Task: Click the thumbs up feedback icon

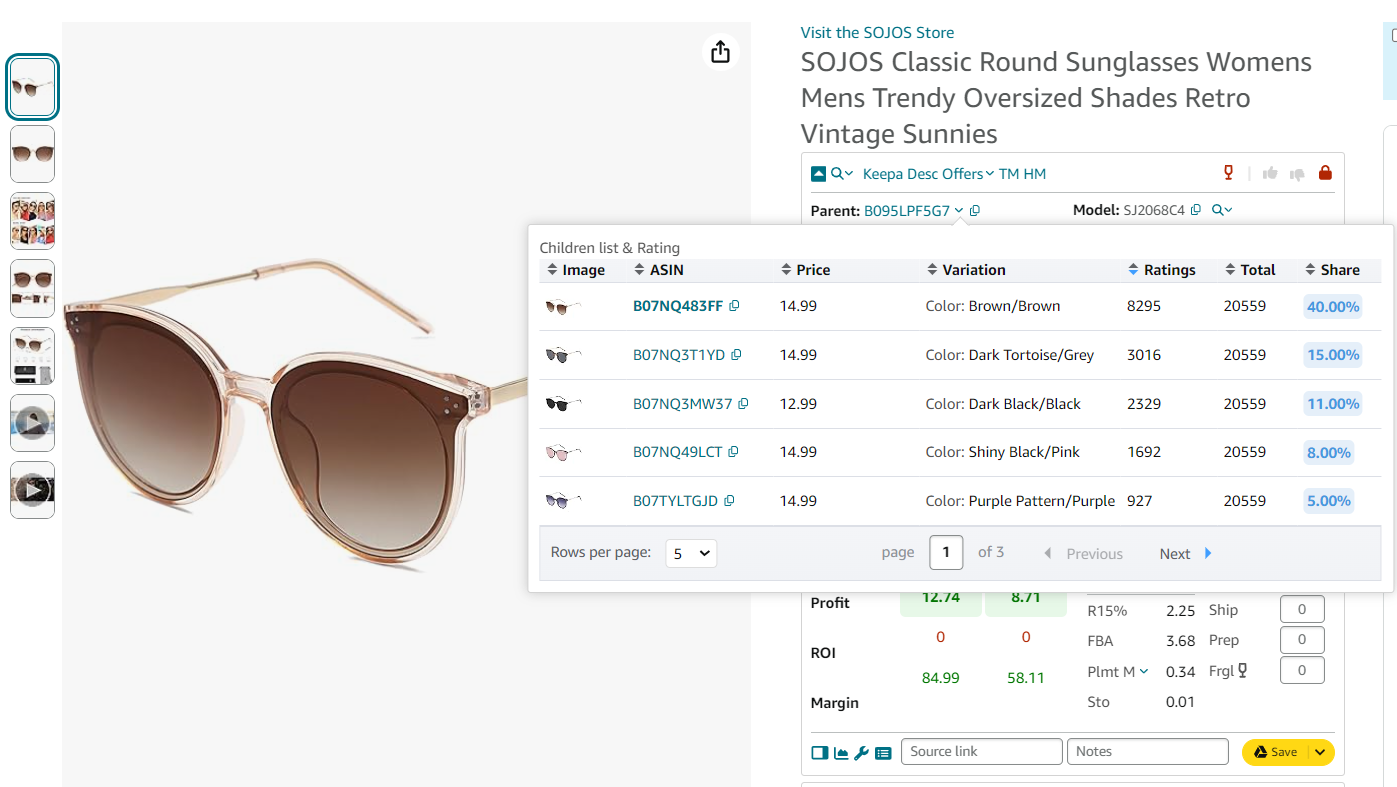Action: (x=1270, y=172)
